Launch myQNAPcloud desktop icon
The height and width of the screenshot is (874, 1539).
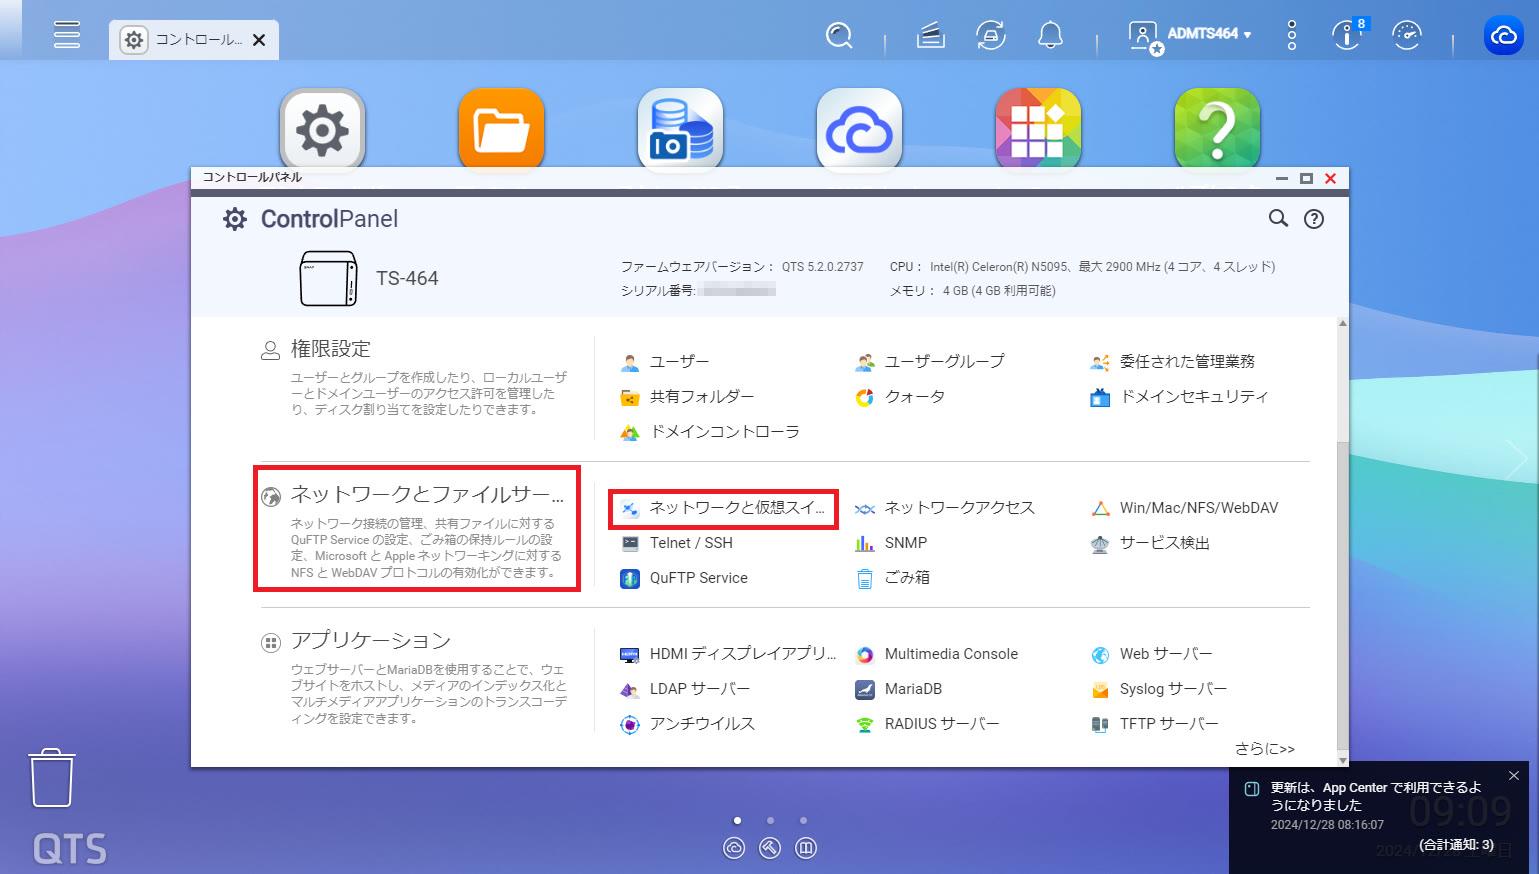pyautogui.click(x=859, y=130)
